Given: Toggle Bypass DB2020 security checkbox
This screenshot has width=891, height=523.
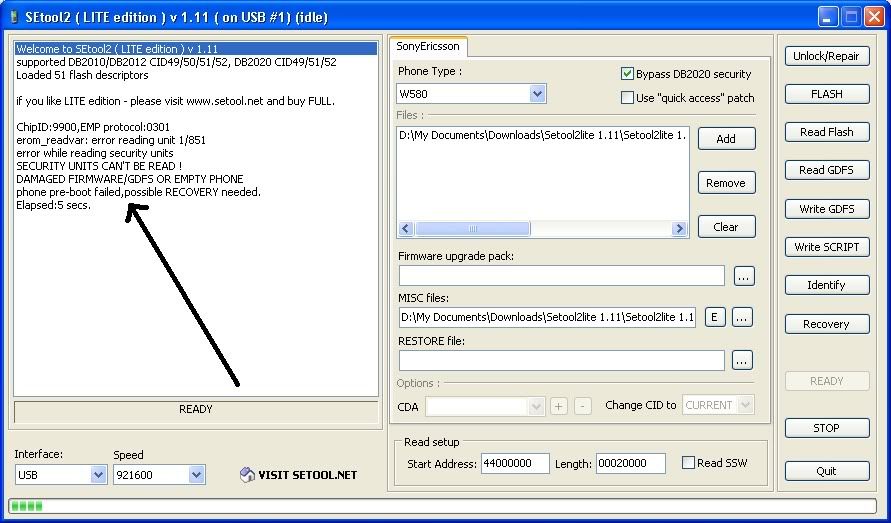Looking at the screenshot, I should [627, 74].
